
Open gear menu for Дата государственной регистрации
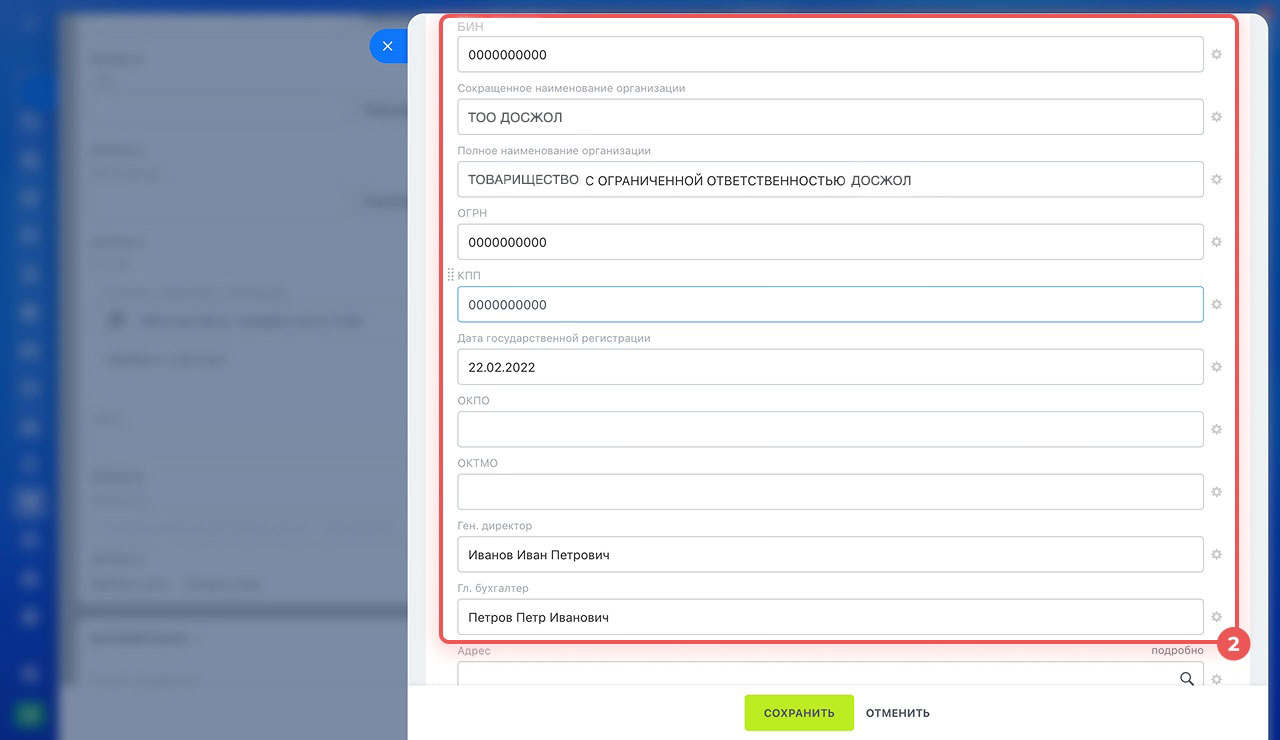click(1217, 367)
